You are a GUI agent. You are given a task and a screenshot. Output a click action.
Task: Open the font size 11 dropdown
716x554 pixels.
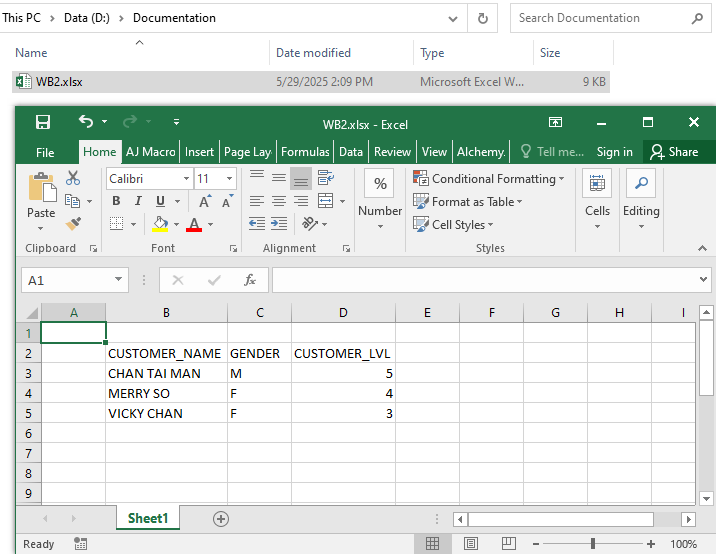pos(230,179)
